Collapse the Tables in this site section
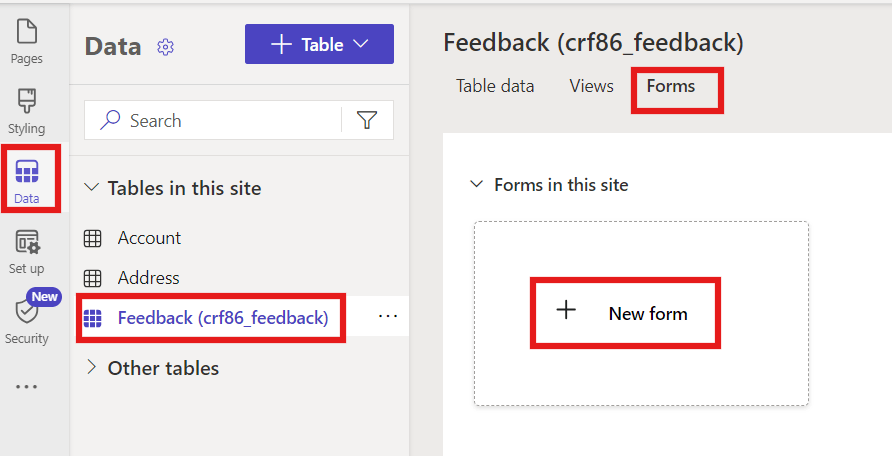Screen dimensions: 892x456 pos(92,188)
